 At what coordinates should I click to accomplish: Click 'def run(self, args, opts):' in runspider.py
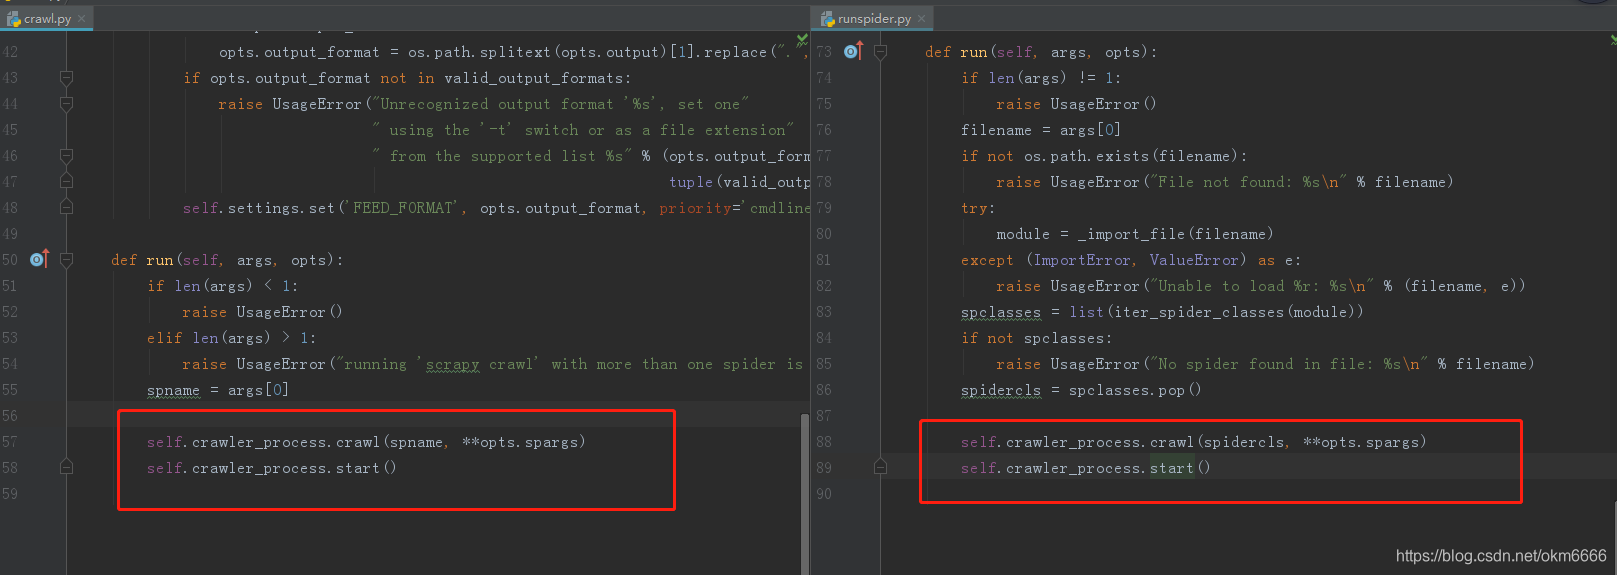coord(1041,52)
